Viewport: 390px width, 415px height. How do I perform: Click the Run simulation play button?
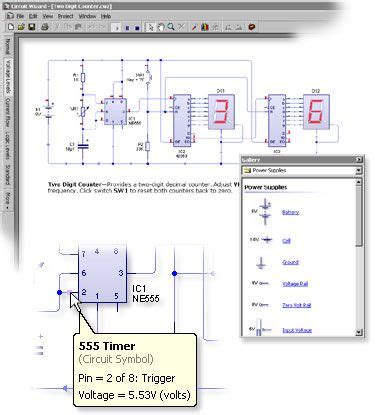[116, 28]
